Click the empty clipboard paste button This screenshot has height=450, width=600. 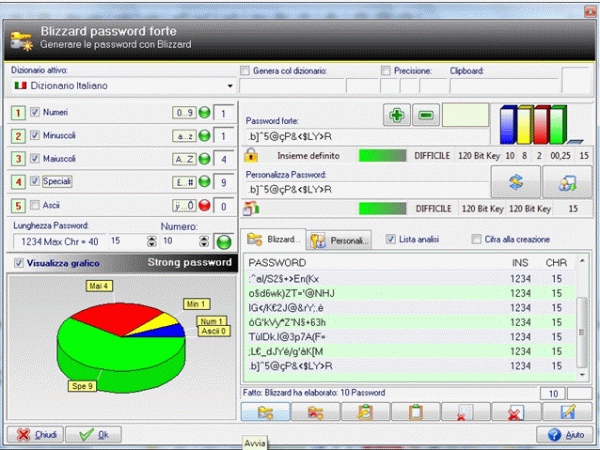pyautogui.click(x=415, y=412)
